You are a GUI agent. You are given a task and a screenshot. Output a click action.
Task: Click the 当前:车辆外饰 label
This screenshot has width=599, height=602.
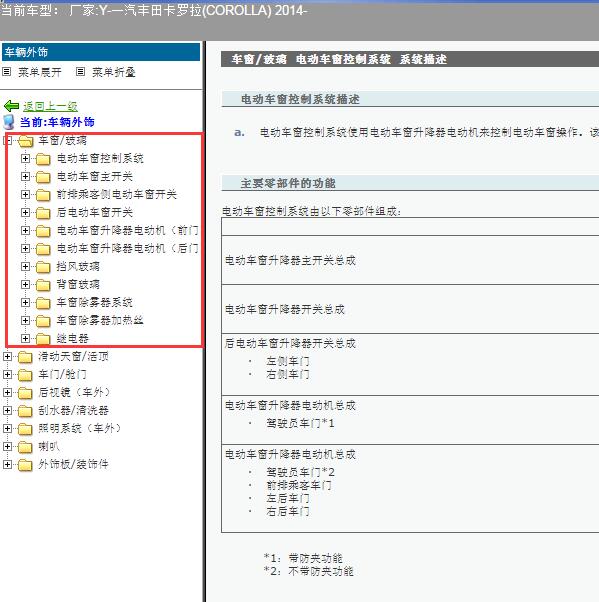pos(57,122)
